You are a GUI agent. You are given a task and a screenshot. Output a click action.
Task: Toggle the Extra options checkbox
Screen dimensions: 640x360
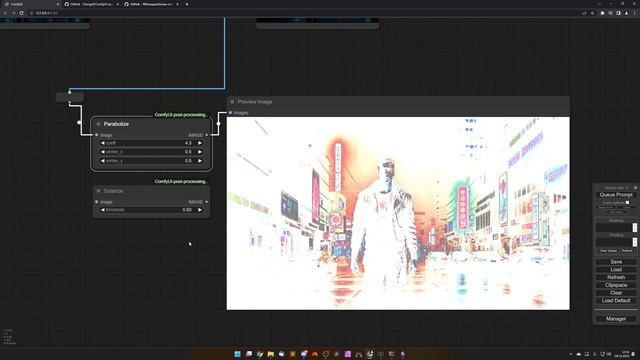point(627,202)
